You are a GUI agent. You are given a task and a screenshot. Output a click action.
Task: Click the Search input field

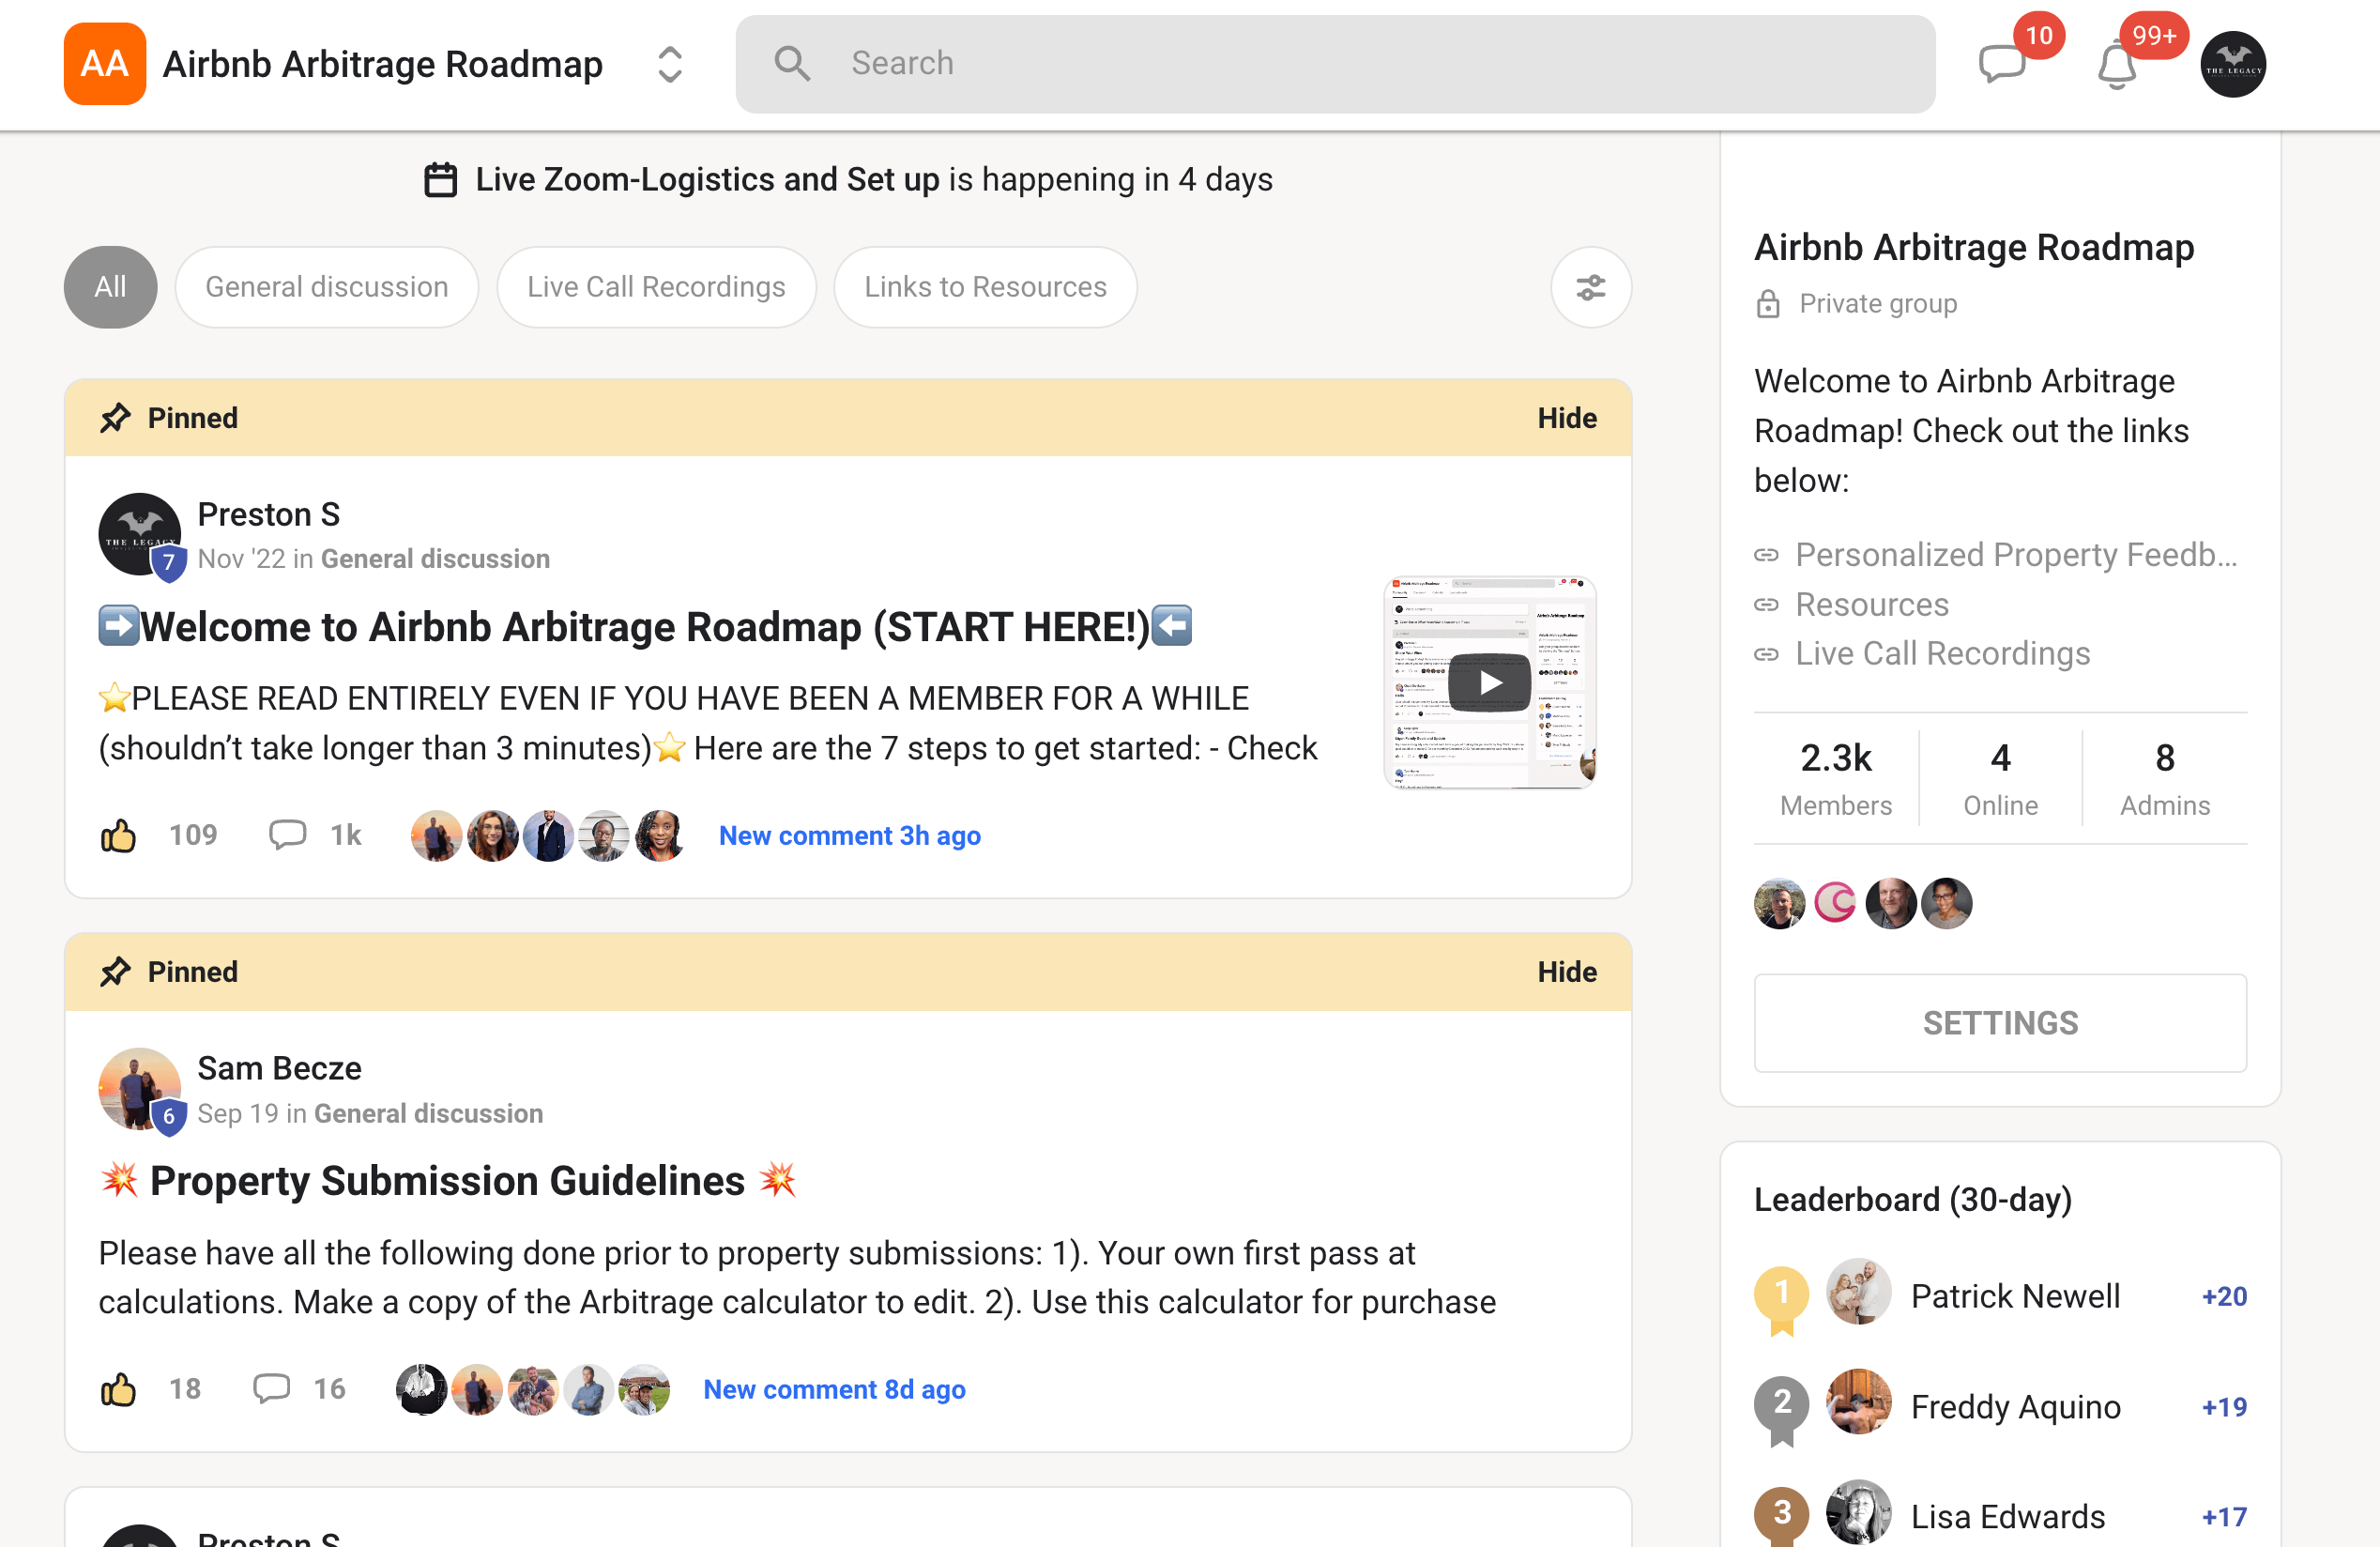click(x=1334, y=64)
